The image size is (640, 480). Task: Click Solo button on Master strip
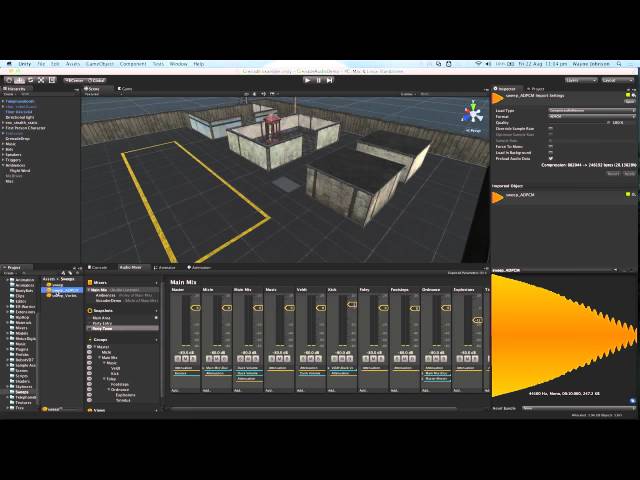pos(178,359)
